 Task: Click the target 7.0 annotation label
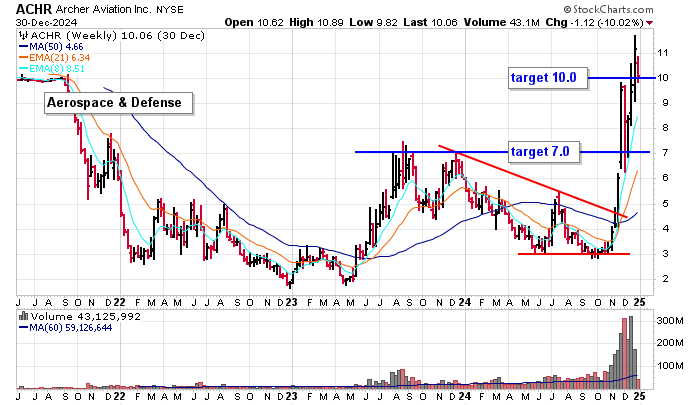[x=544, y=152]
